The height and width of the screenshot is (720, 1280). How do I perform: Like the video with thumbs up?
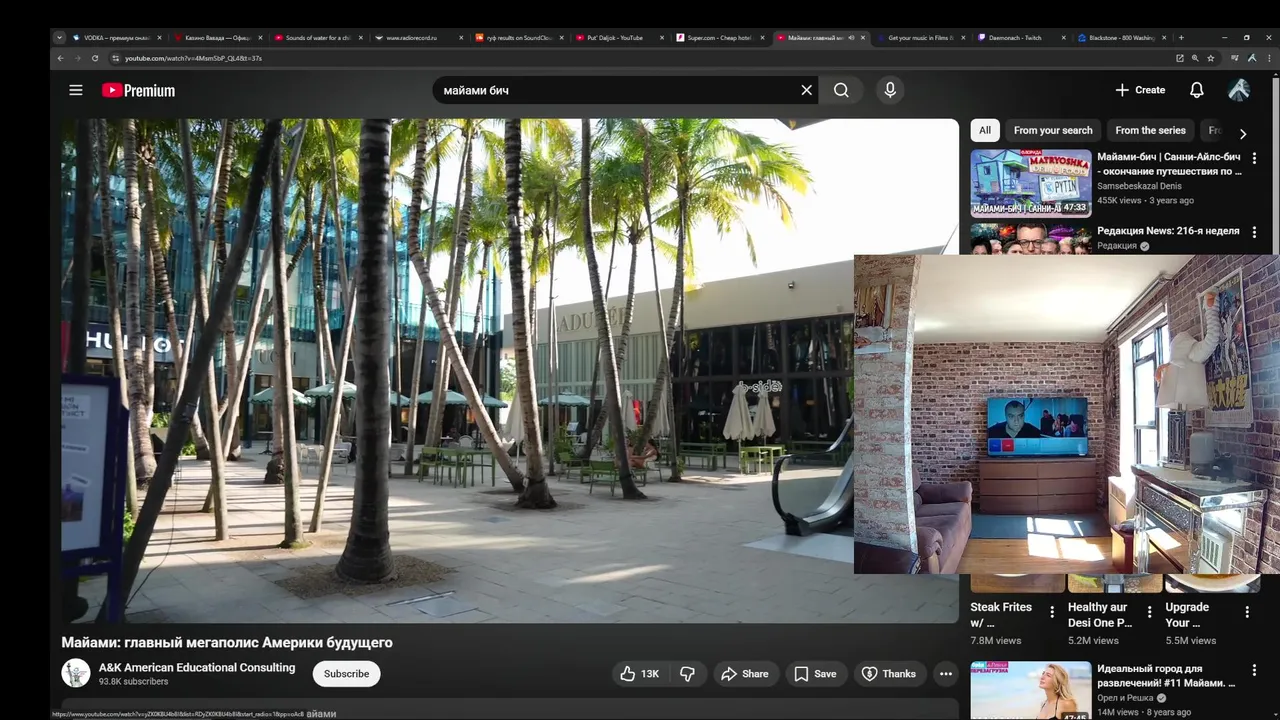point(639,674)
